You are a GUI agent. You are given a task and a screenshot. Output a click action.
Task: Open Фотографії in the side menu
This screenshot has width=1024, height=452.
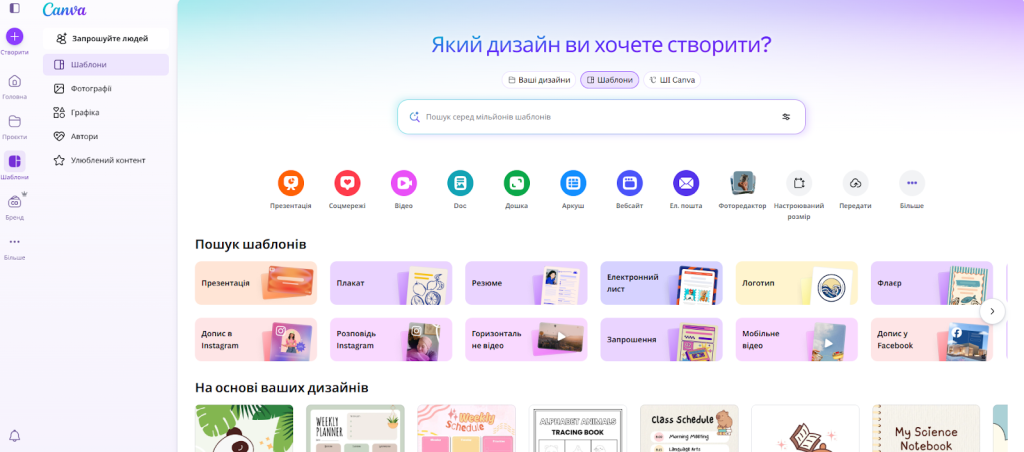point(91,88)
